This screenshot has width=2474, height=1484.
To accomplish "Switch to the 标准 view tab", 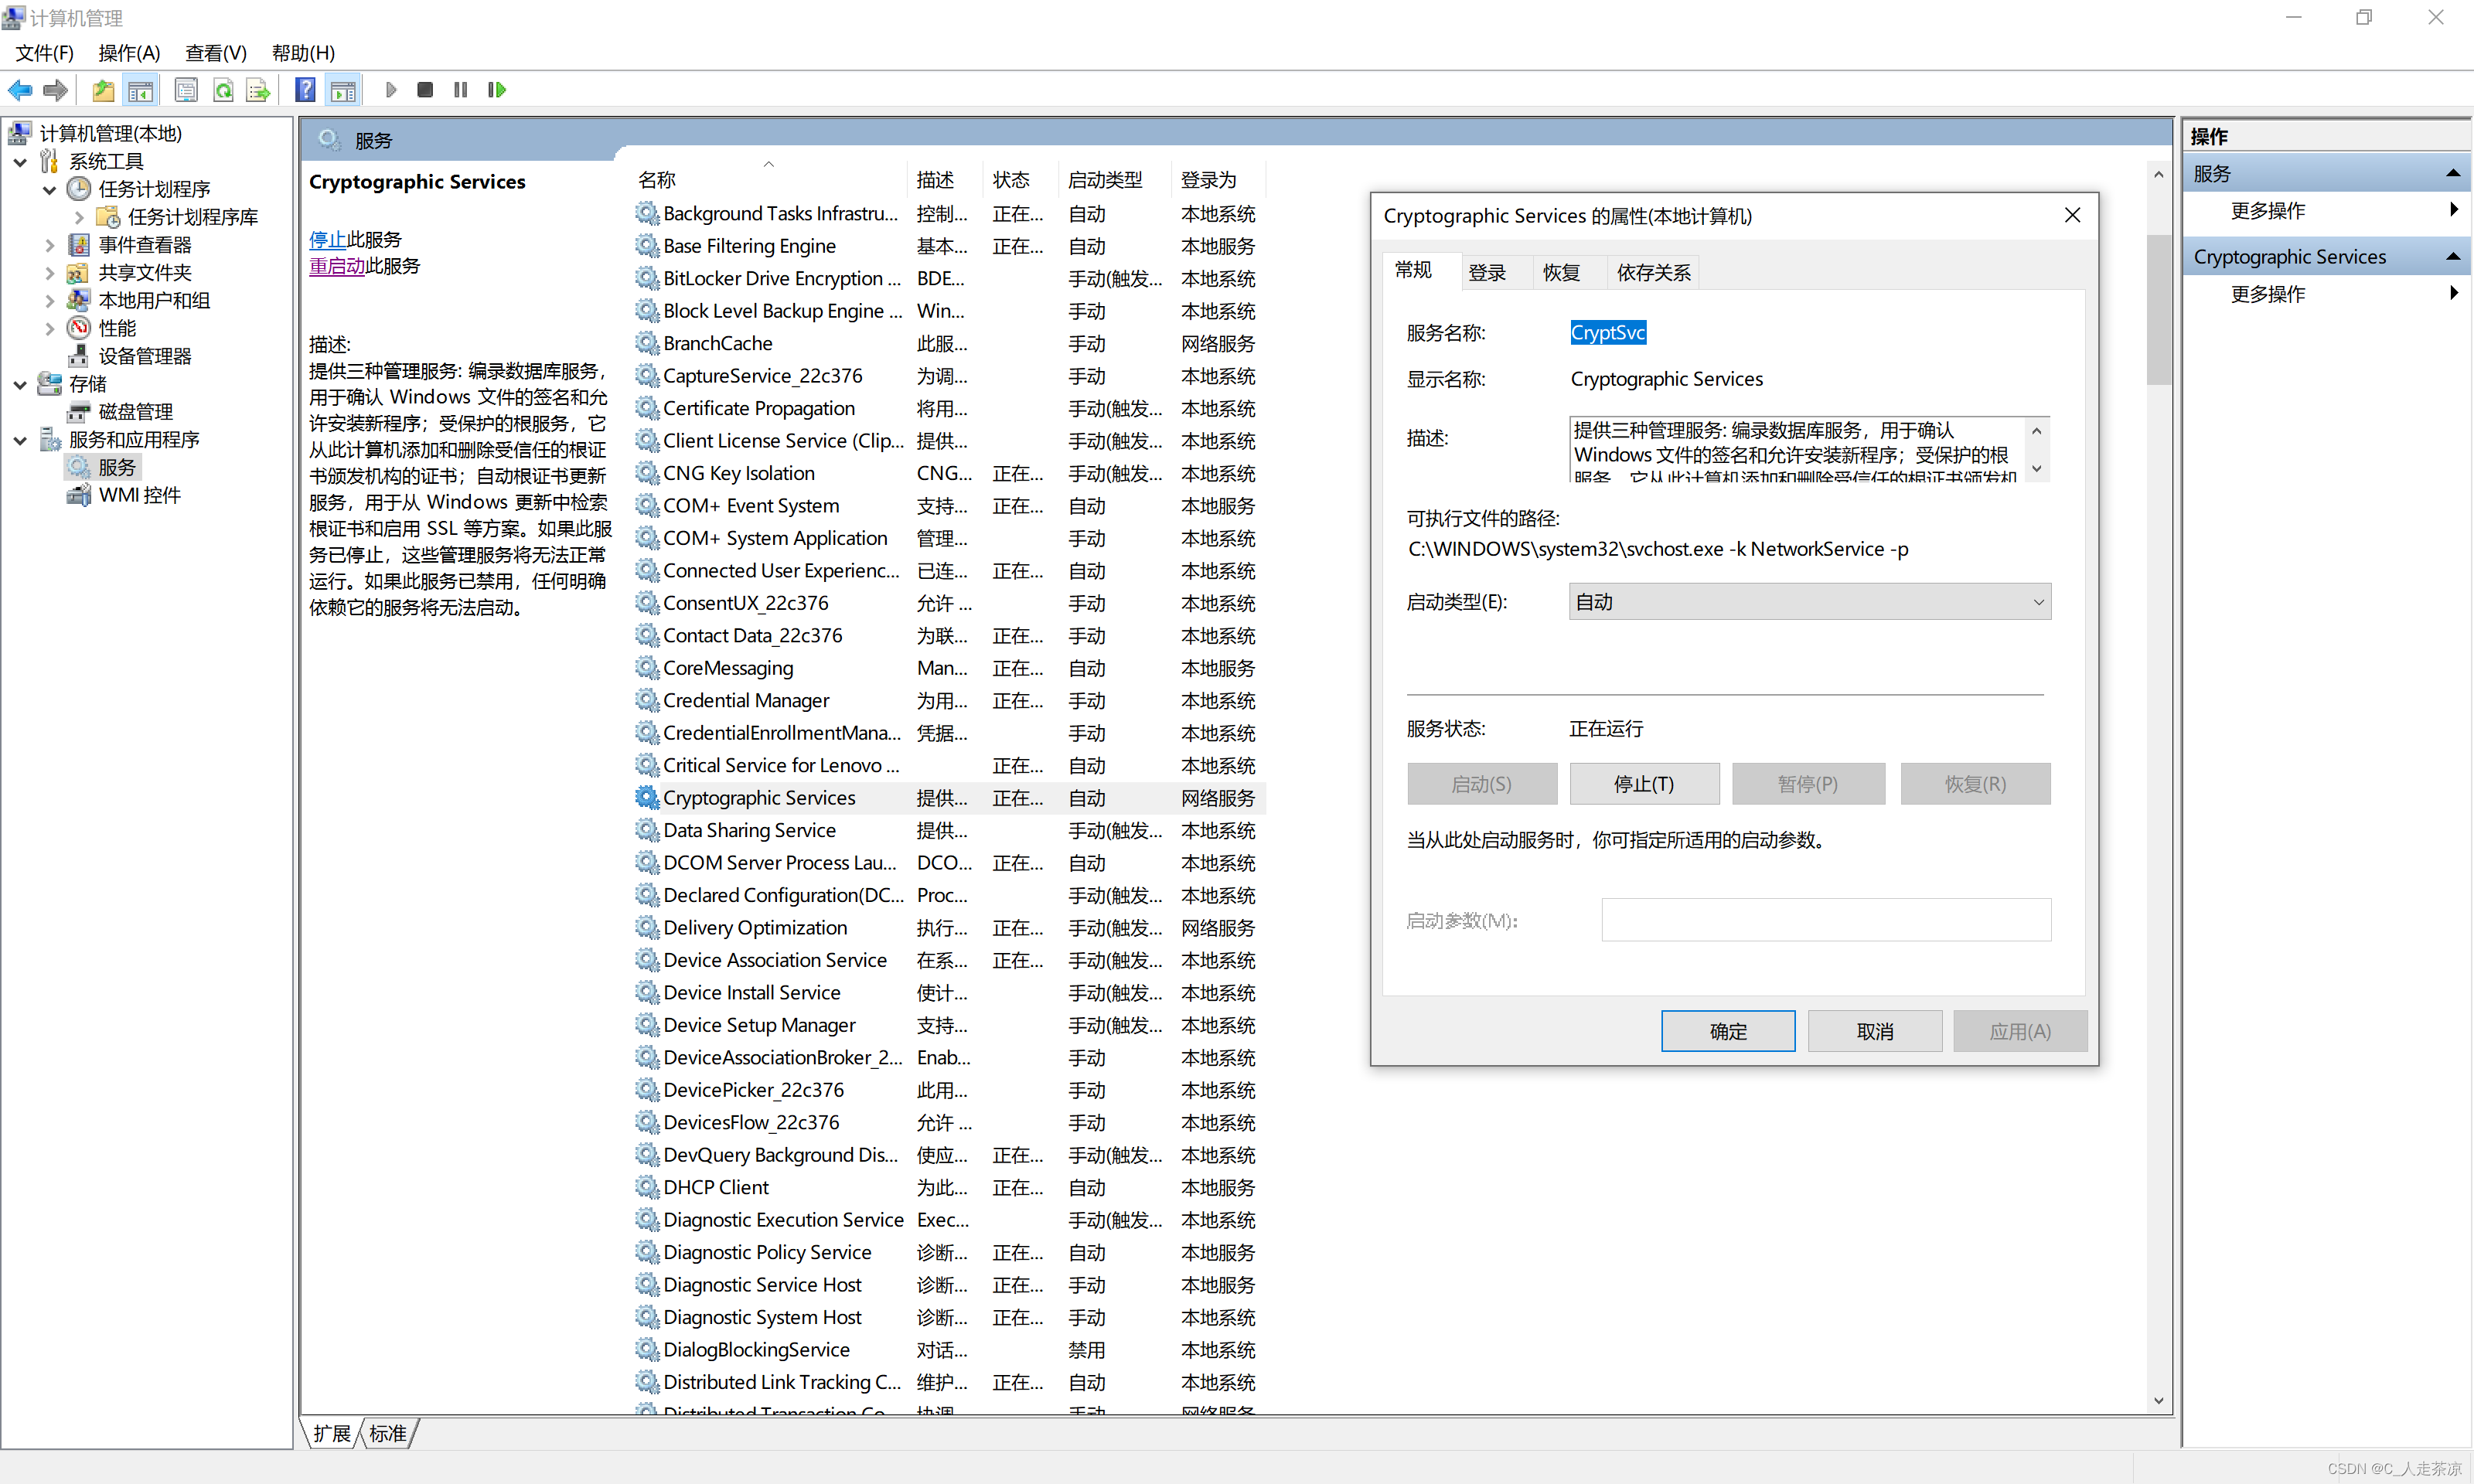I will coord(388,1433).
